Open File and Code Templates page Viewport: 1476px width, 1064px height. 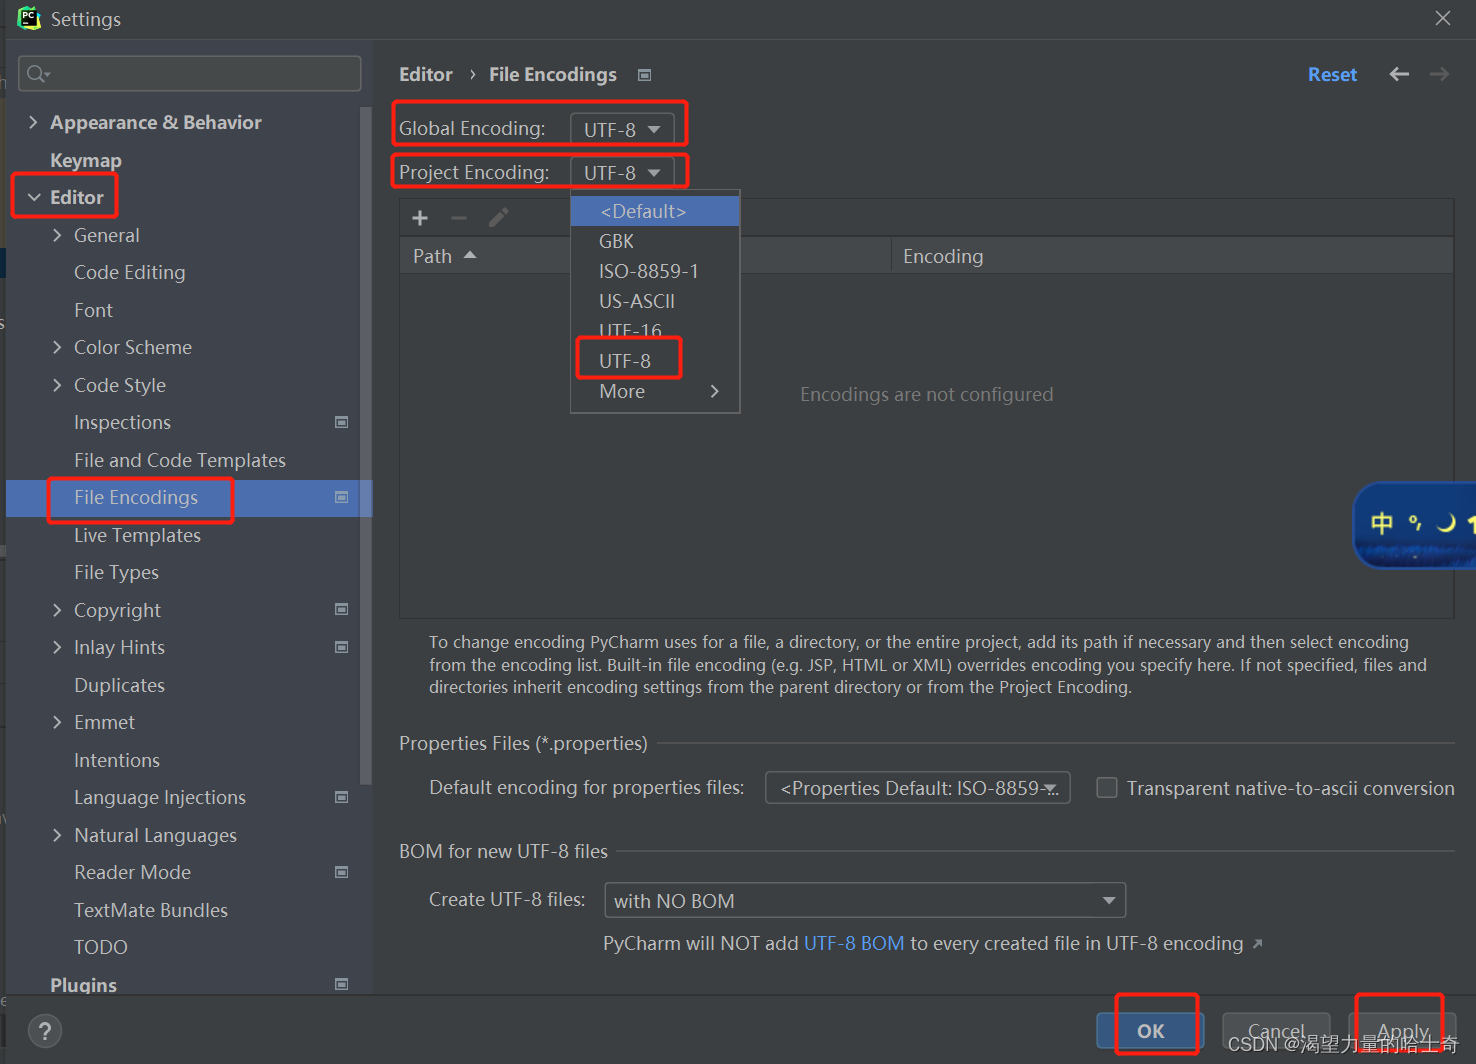[x=180, y=460]
